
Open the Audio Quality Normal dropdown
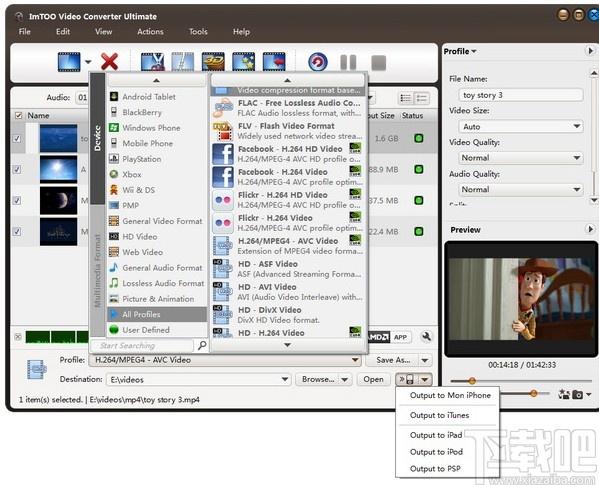tap(520, 189)
